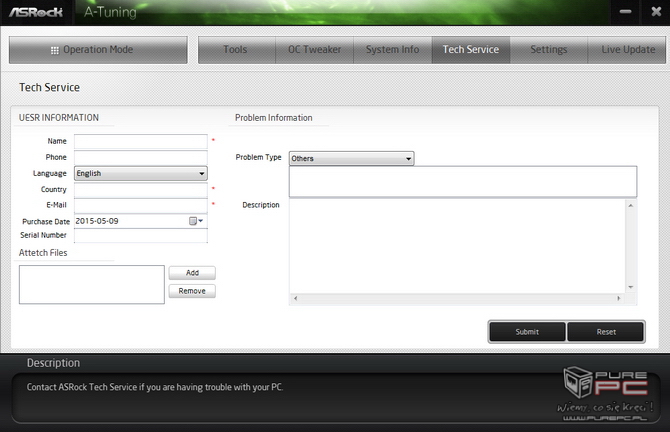This screenshot has width=670, height=432.
Task: Reset the tech service form
Action: [606, 332]
